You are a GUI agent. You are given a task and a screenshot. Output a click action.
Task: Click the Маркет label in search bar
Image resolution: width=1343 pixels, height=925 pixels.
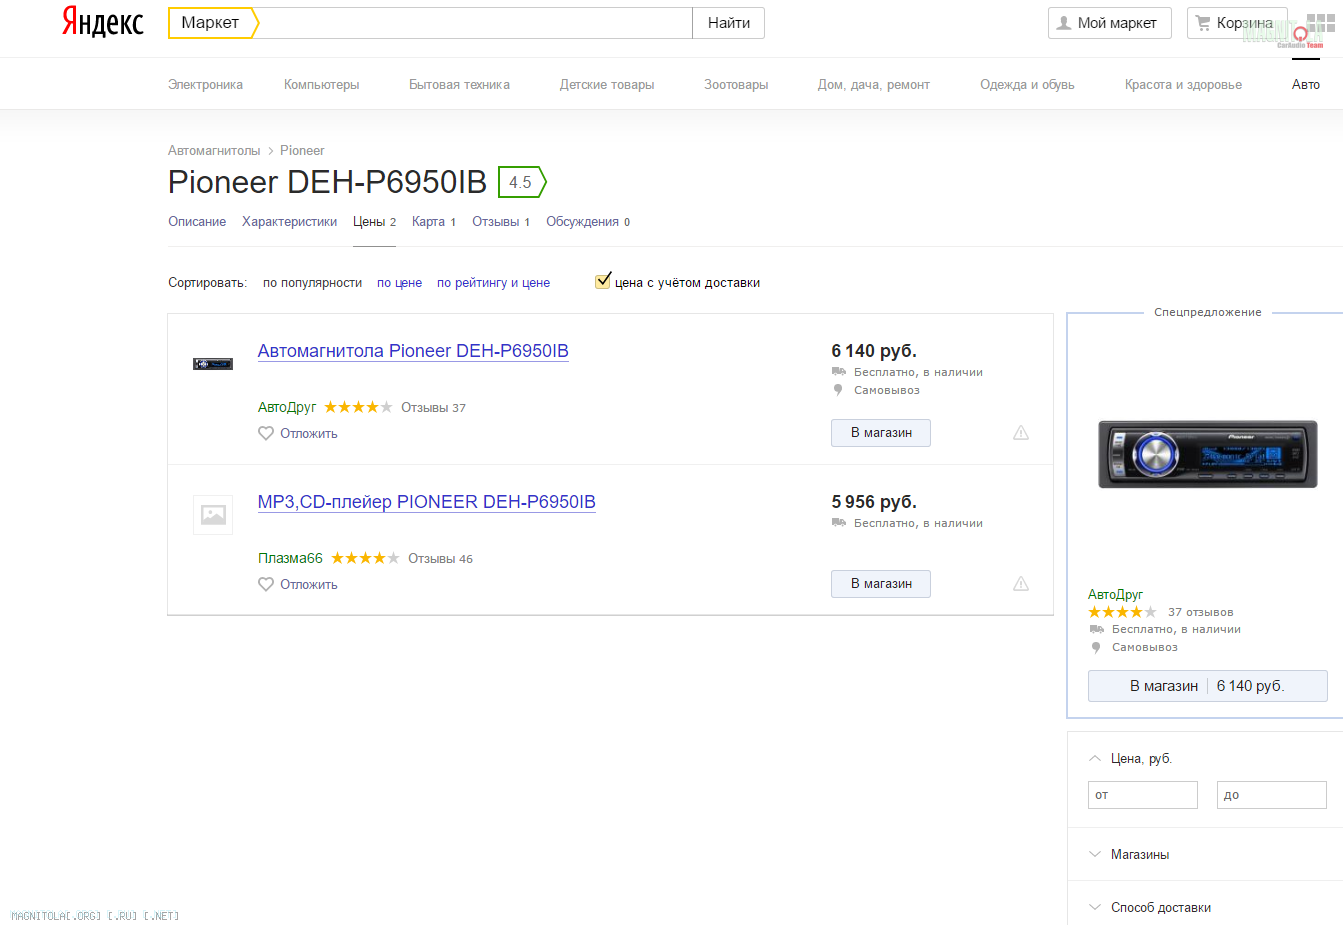click(211, 23)
